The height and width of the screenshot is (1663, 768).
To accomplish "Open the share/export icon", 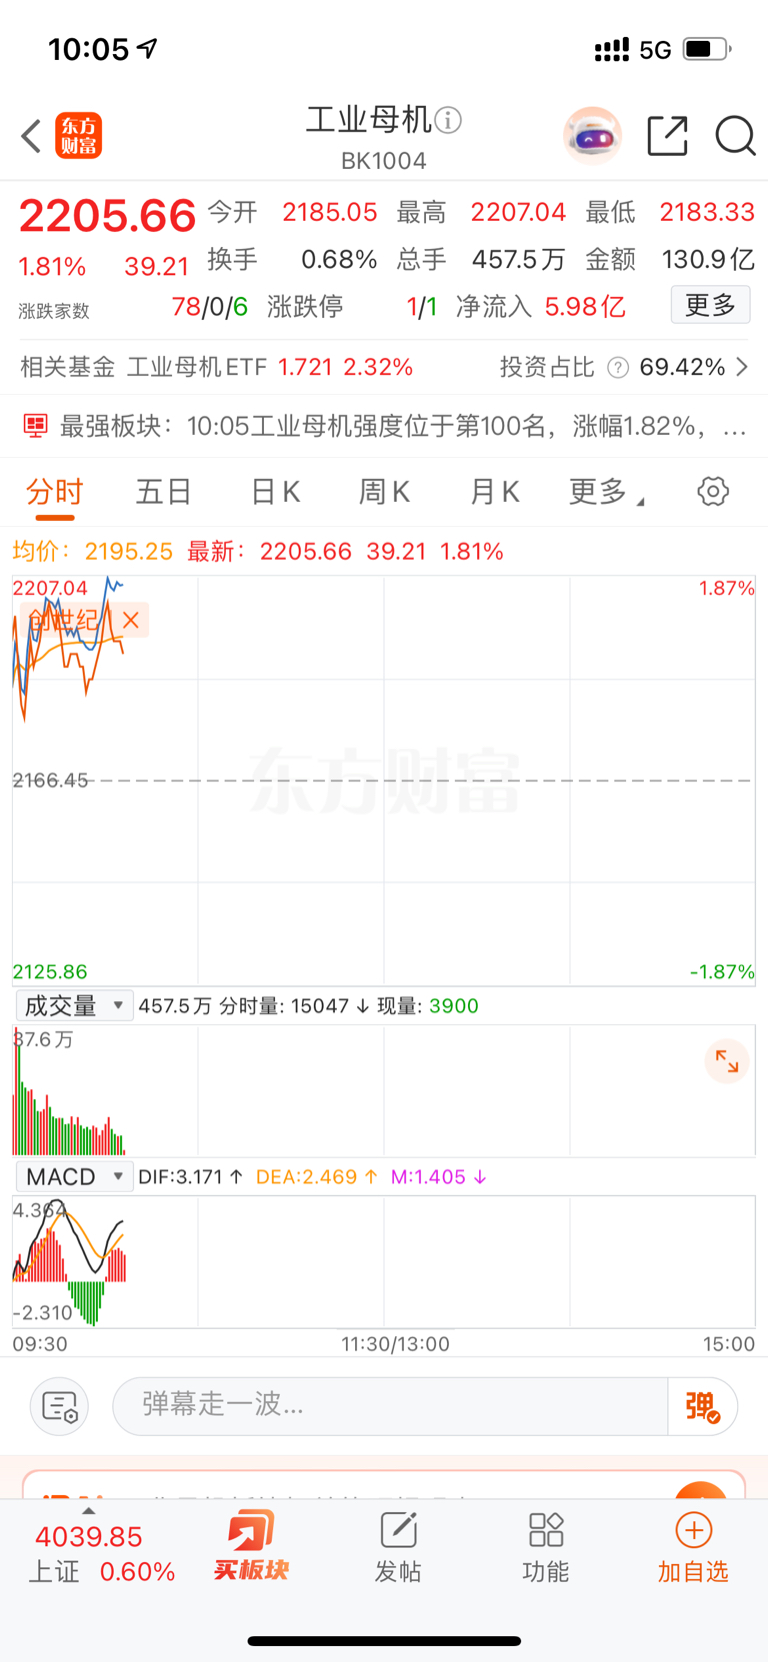I will pos(667,136).
